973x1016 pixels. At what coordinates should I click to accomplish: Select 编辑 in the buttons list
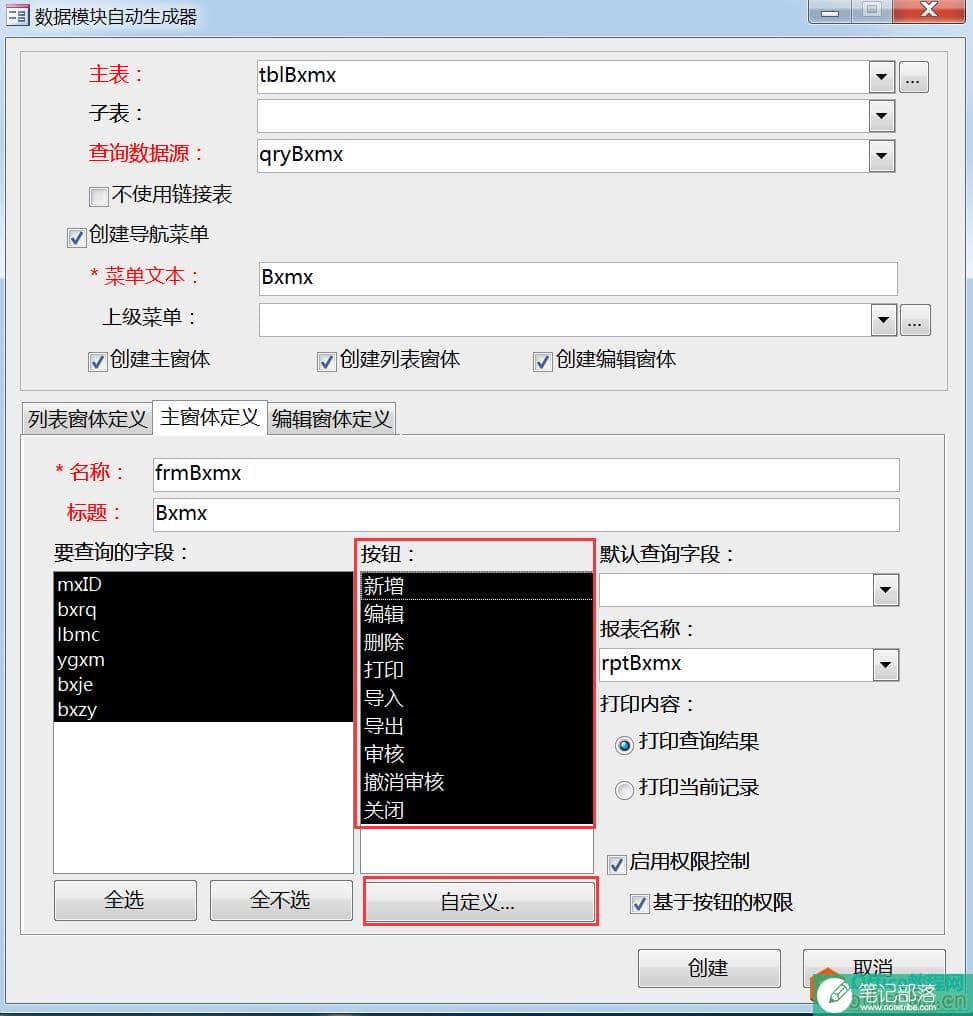tap(477, 614)
